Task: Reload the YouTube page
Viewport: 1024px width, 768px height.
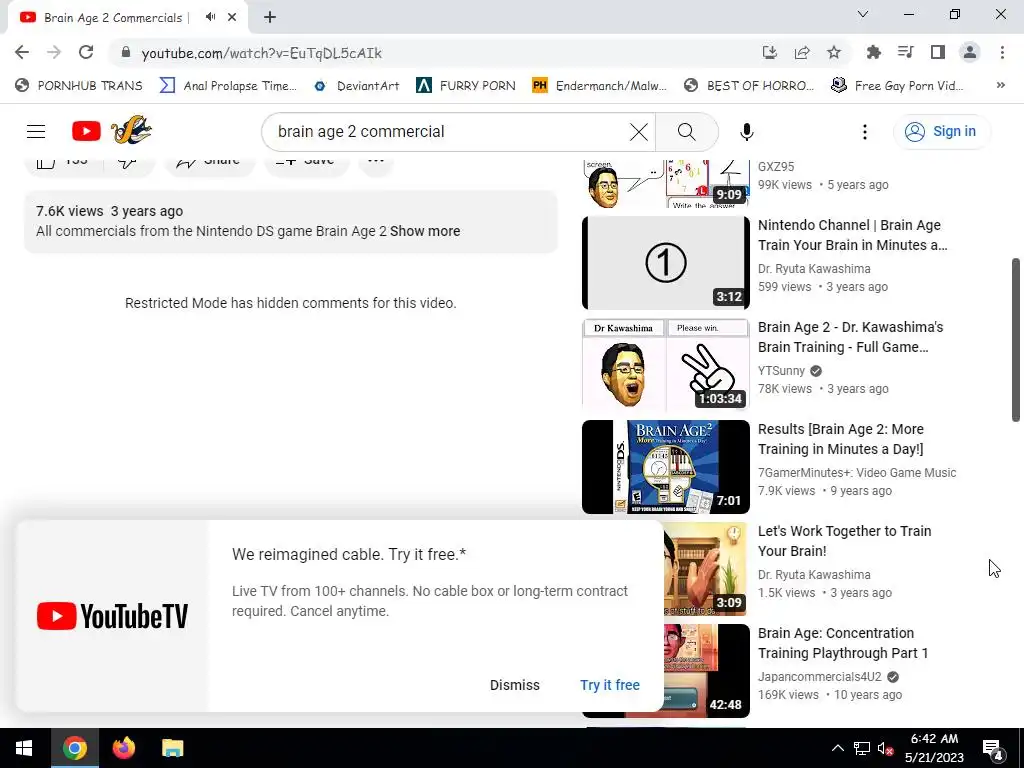Action: point(86,53)
